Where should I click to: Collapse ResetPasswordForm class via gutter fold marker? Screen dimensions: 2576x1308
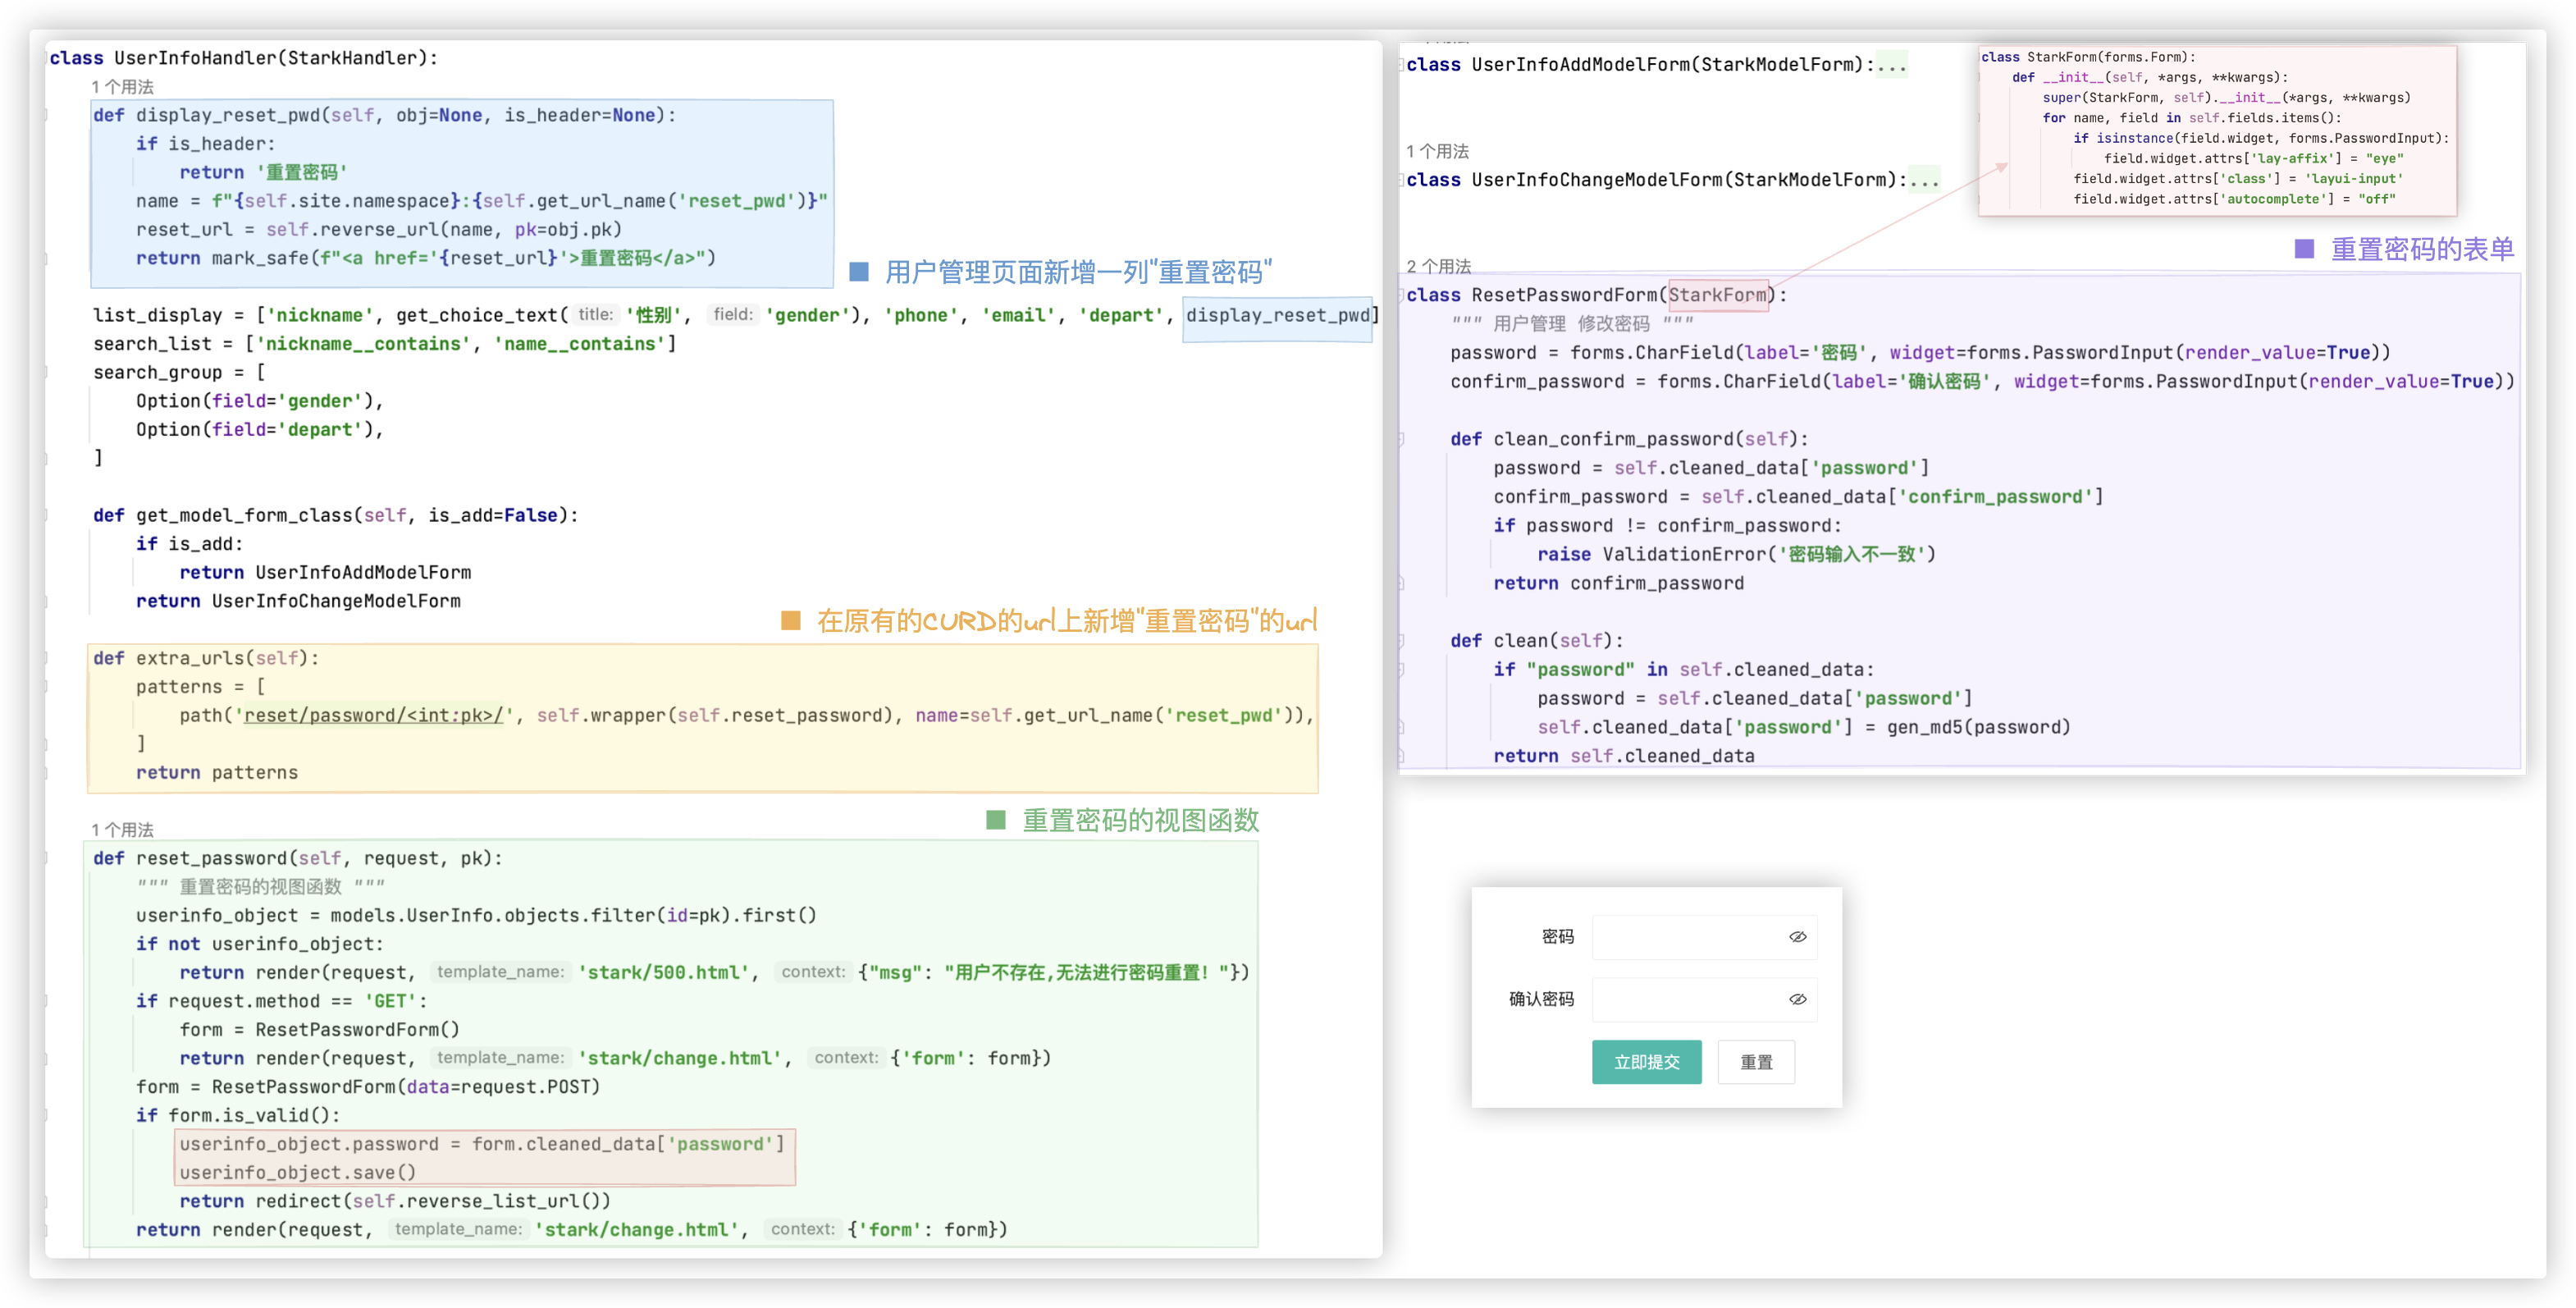click(x=1402, y=295)
